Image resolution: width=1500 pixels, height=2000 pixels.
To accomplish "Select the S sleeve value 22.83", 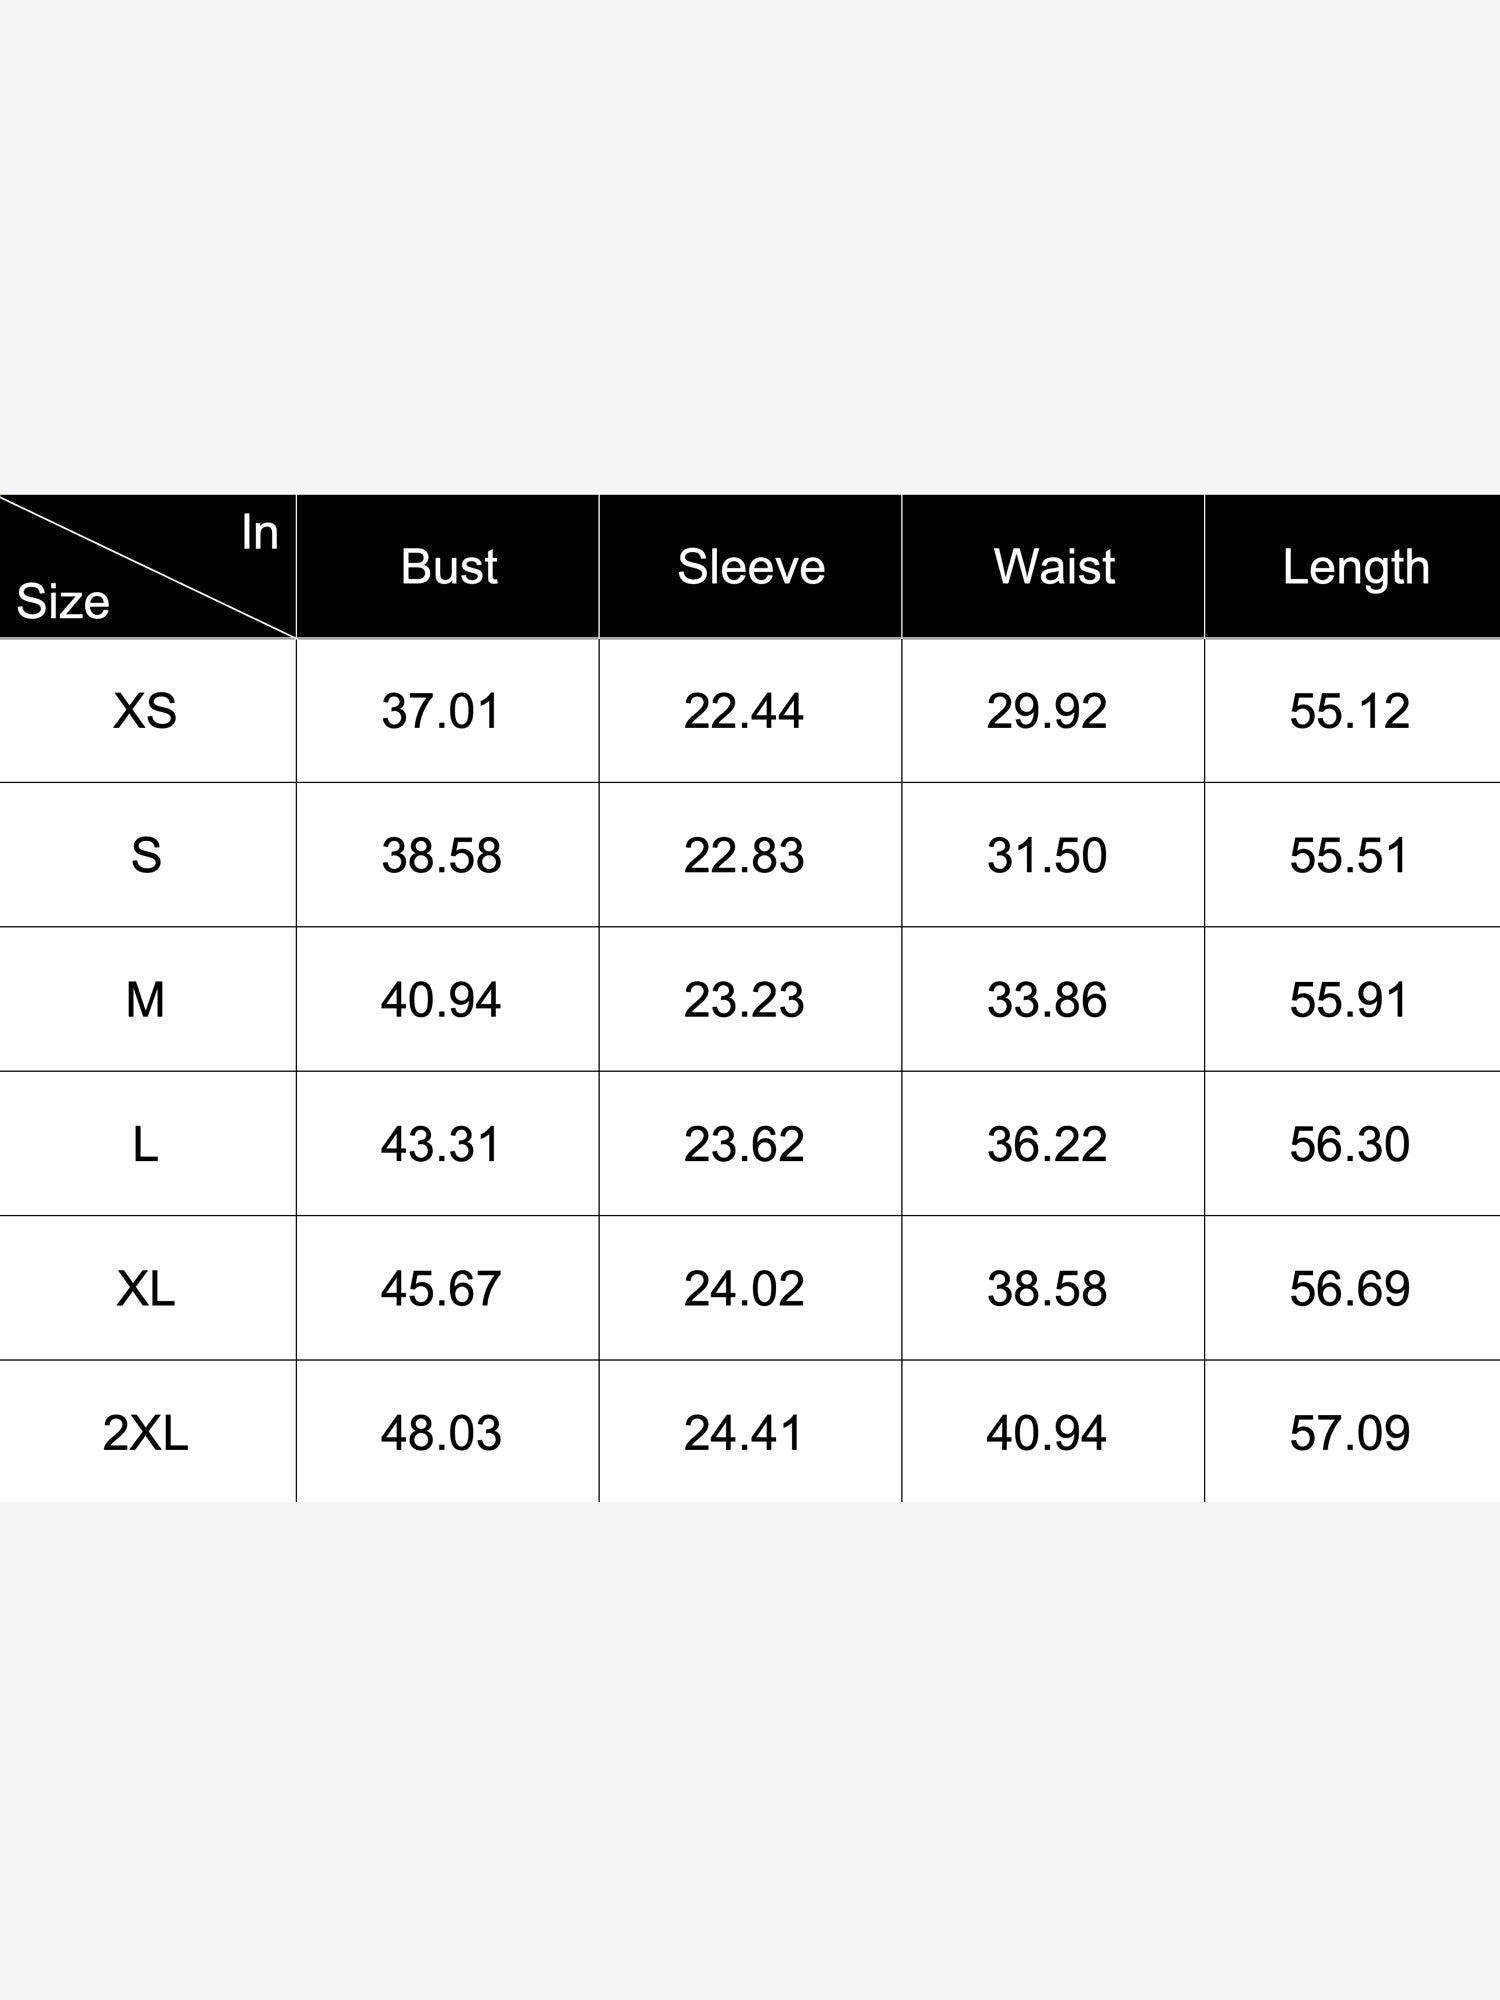I will pyautogui.click(x=743, y=856).
